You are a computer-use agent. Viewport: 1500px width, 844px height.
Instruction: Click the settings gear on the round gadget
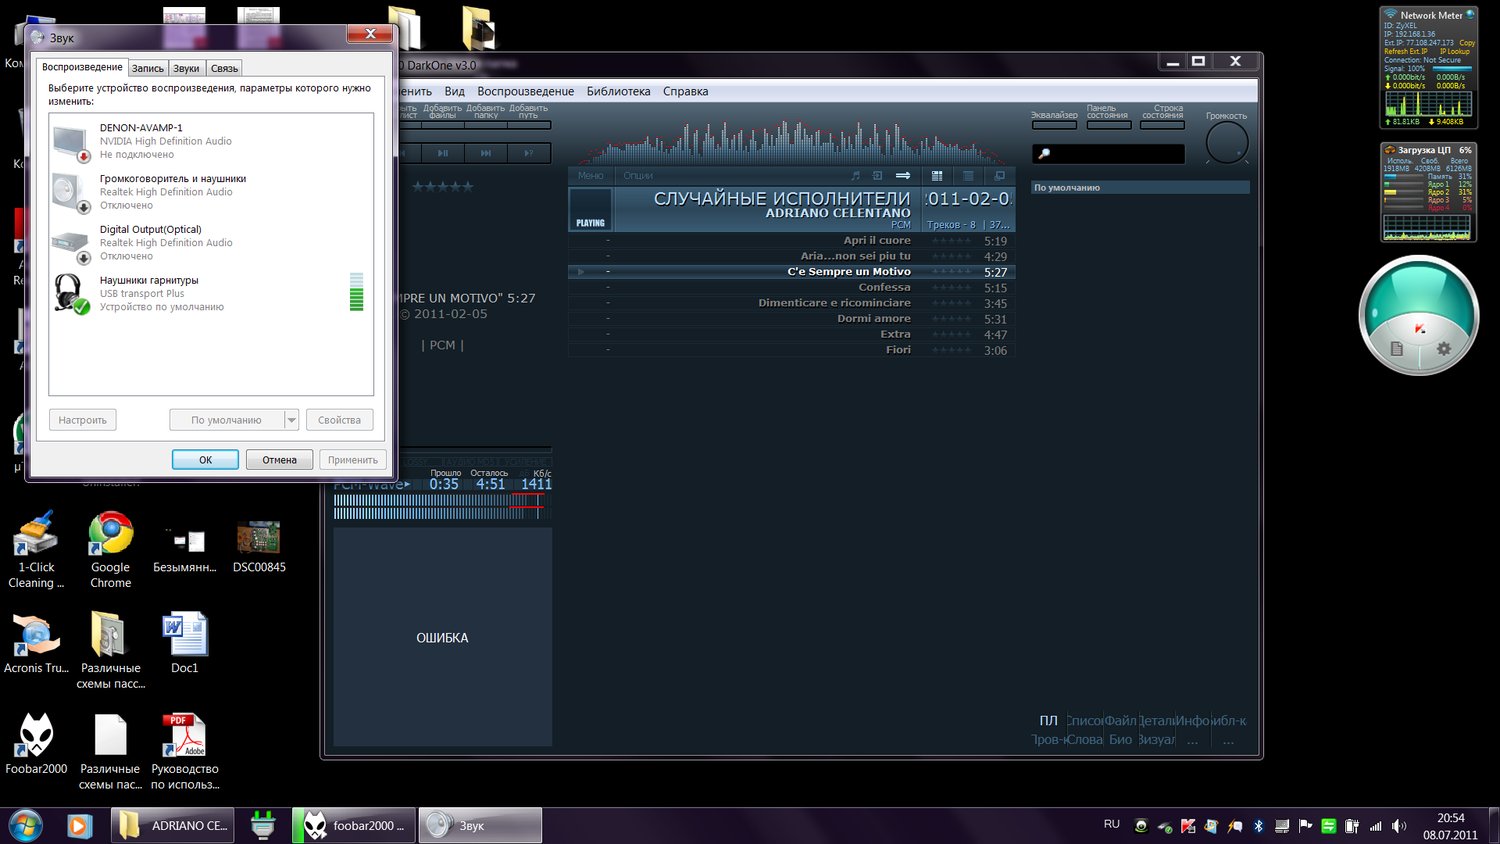click(1443, 349)
